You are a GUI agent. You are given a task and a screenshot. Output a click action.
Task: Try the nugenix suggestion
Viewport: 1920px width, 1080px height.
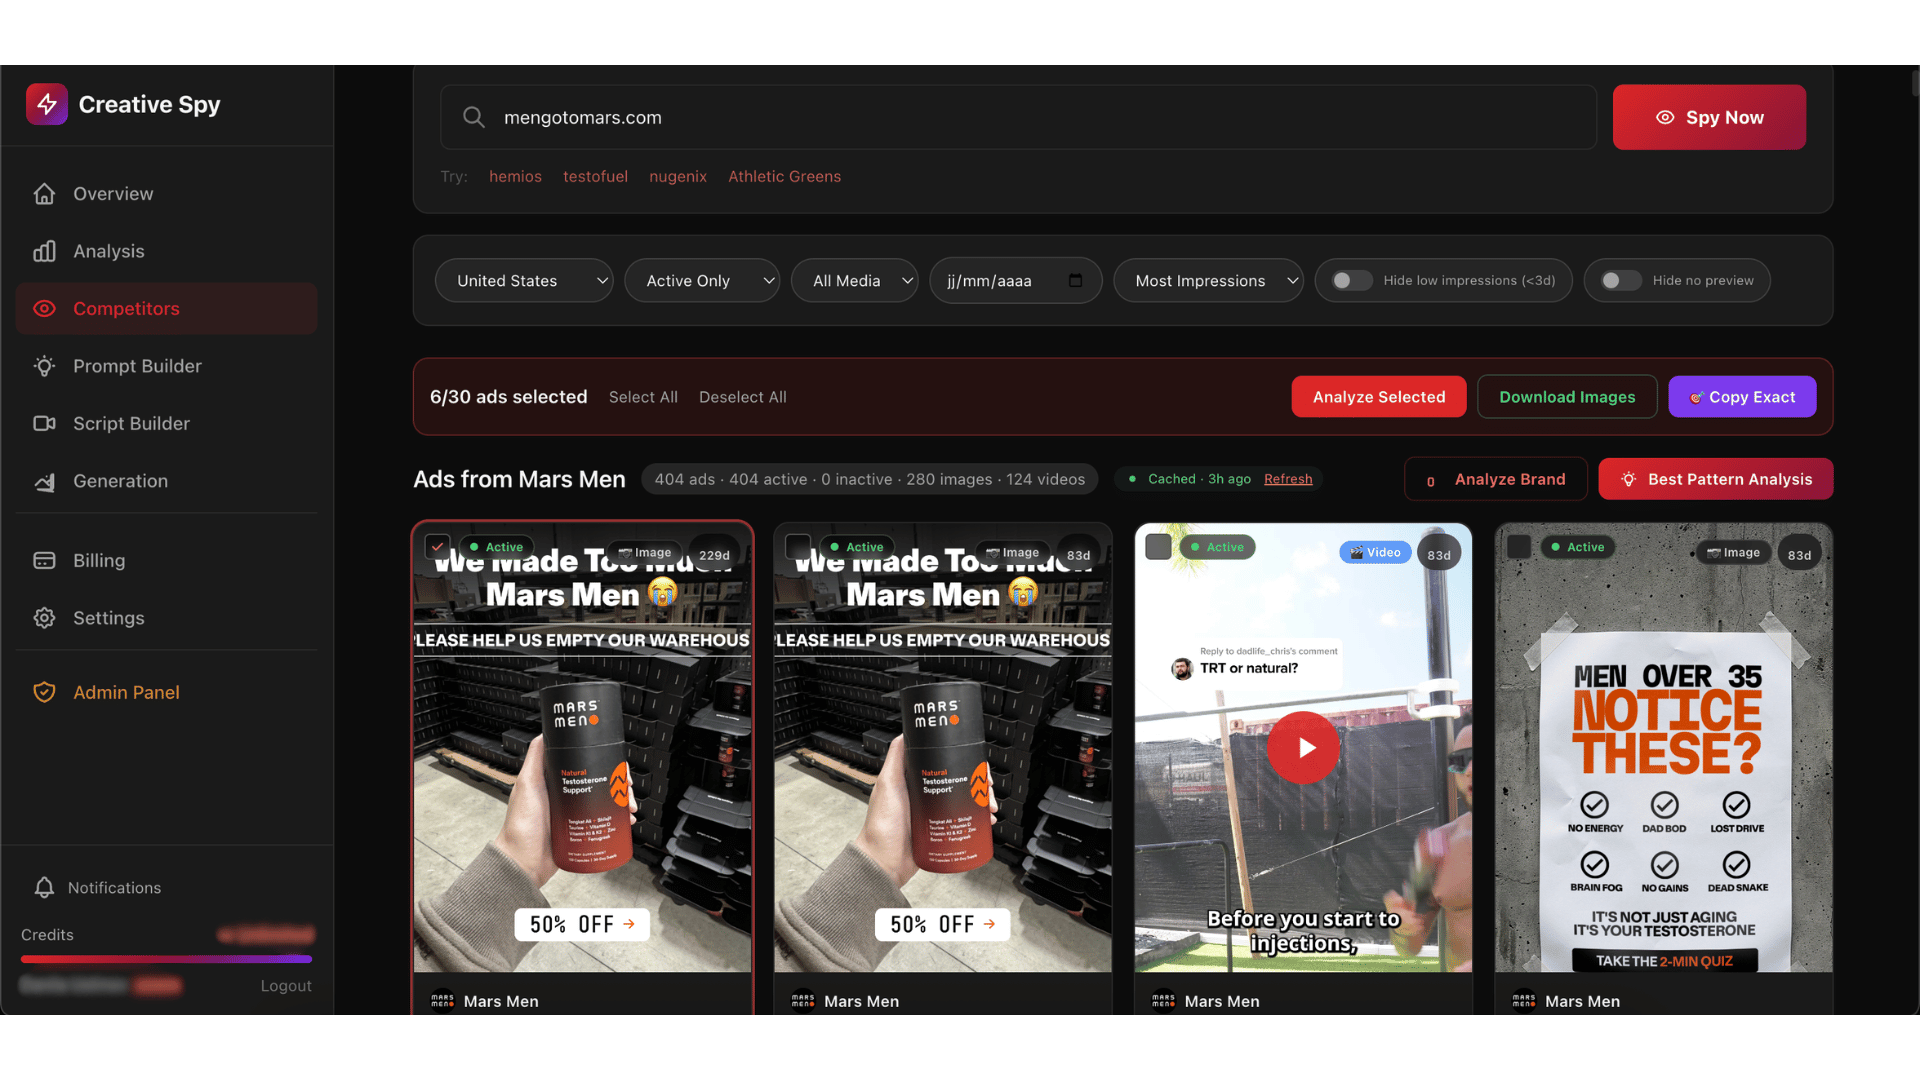click(x=678, y=177)
